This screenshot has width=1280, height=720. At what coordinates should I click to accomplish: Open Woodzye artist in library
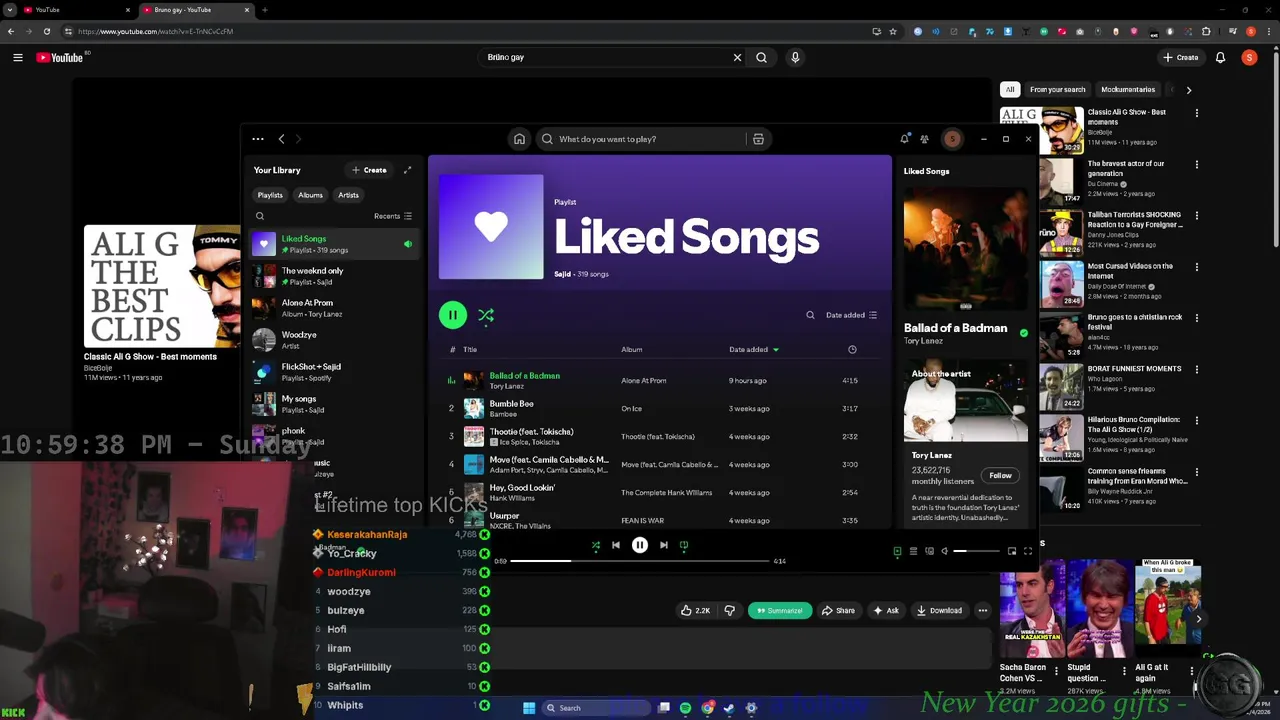point(335,340)
